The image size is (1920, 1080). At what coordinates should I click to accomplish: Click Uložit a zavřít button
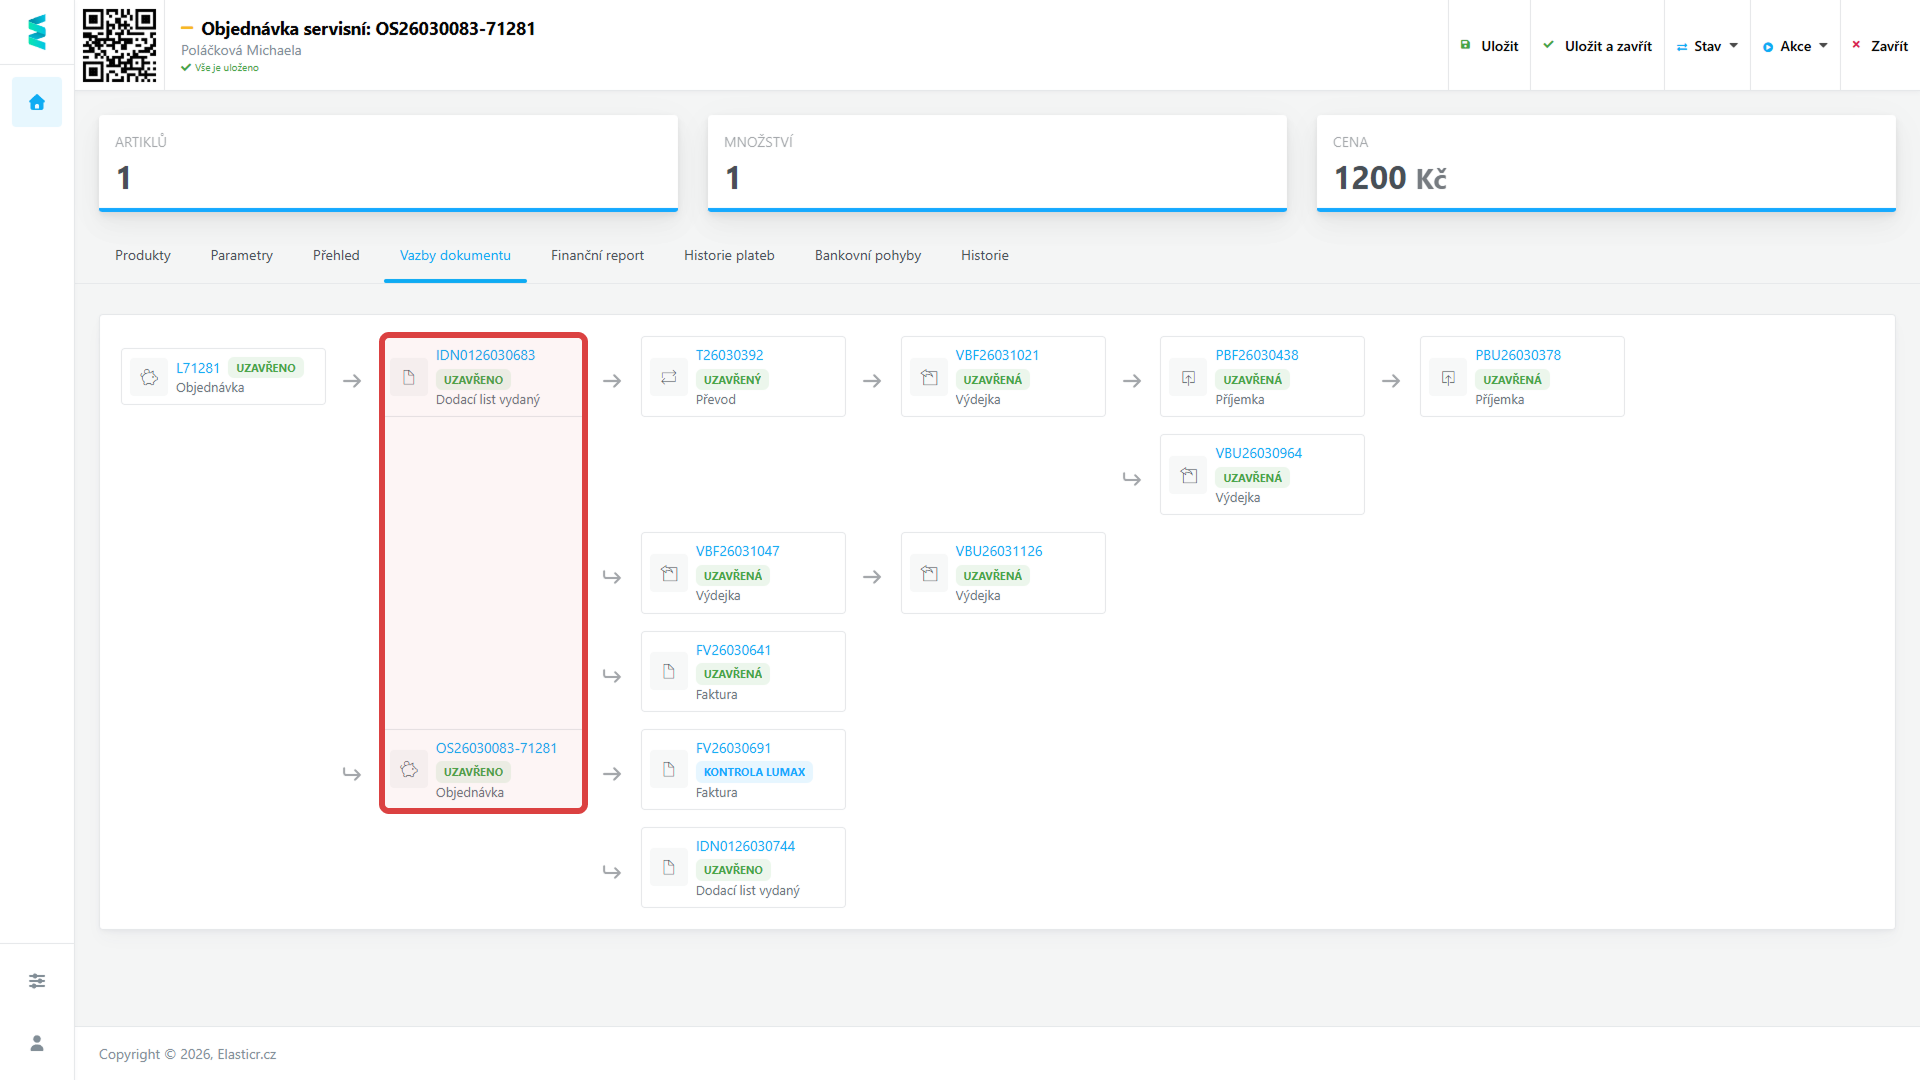[x=1597, y=46]
